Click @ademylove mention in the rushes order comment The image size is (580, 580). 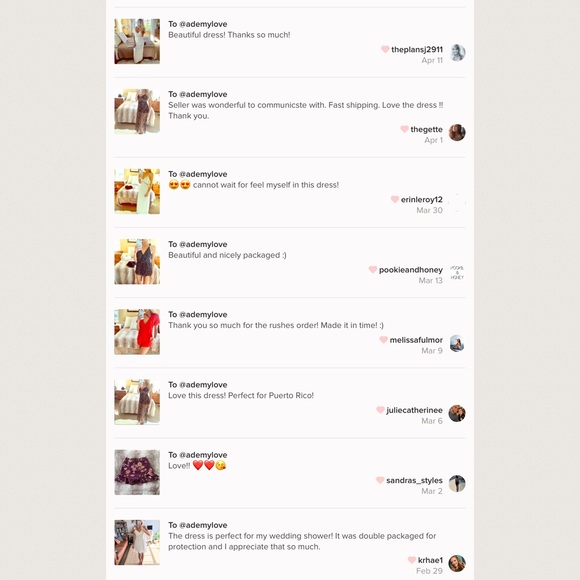pos(203,314)
